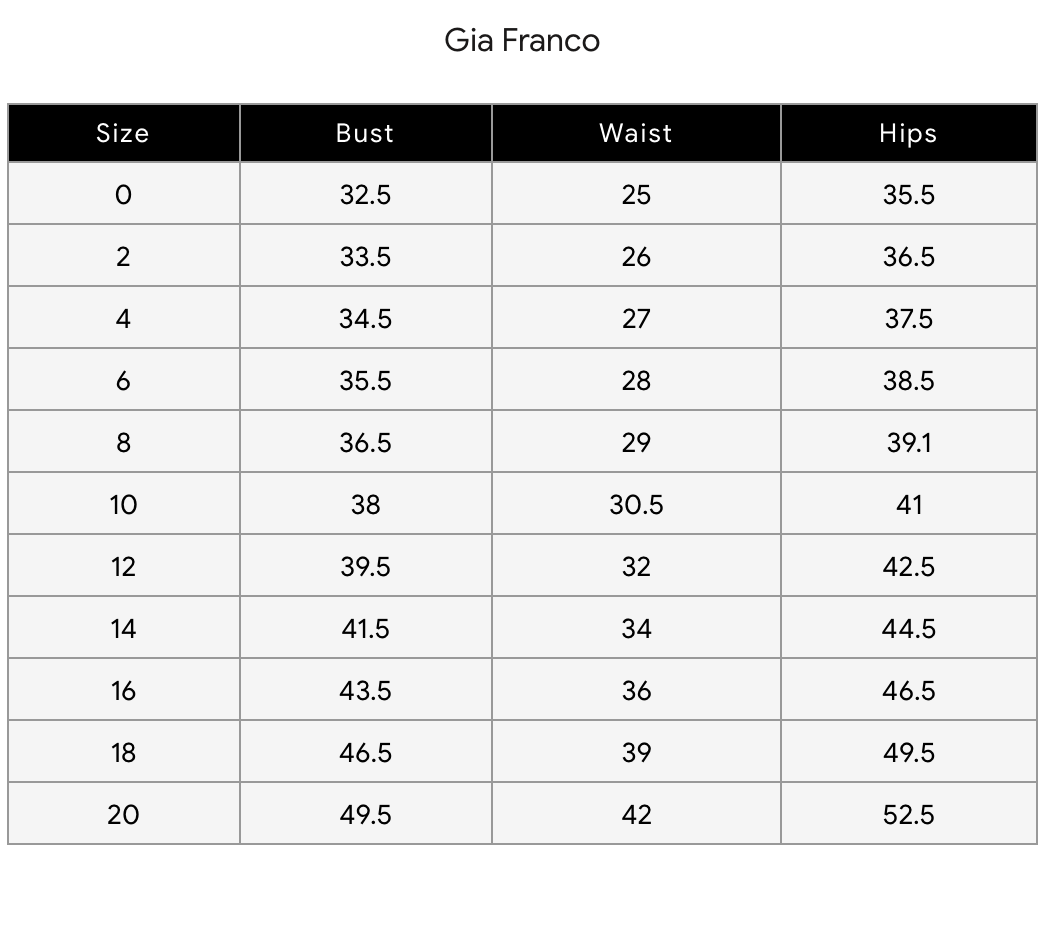
Task: Click the size 6 row label
Action: coord(123,380)
